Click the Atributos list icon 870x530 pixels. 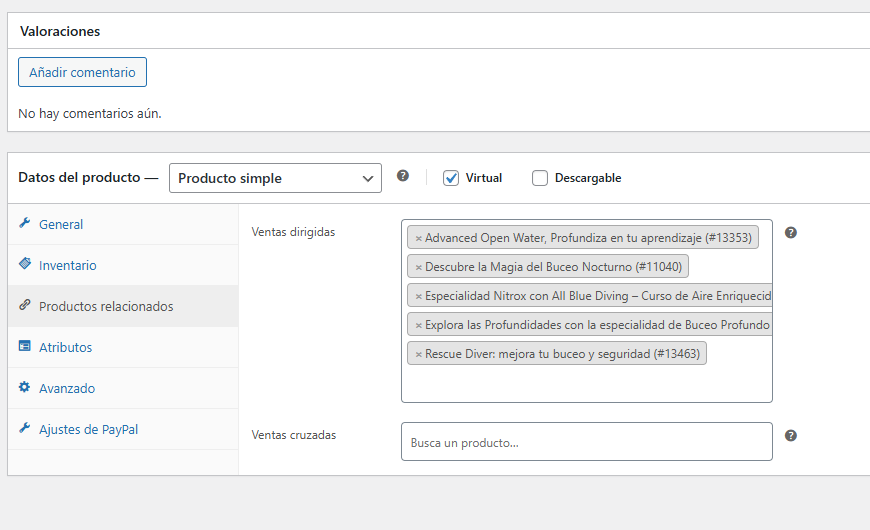24,346
